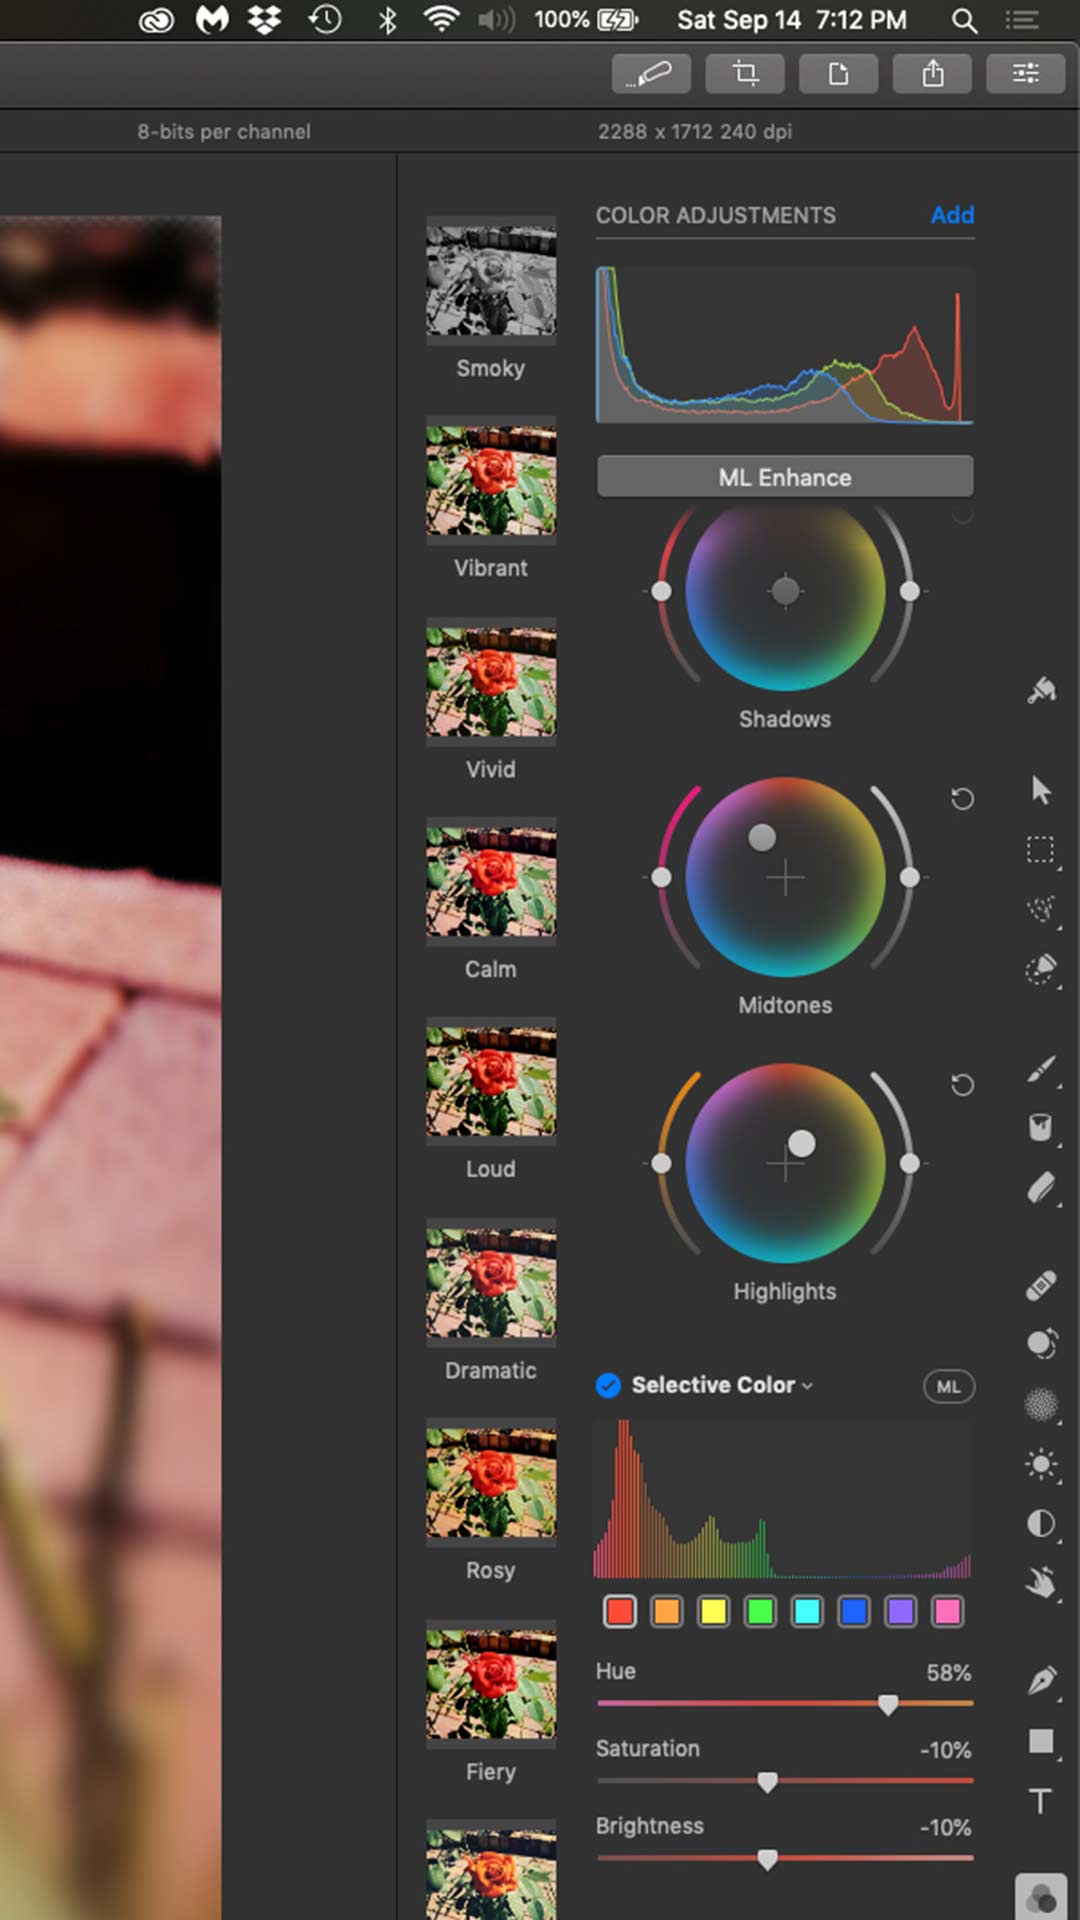Click the Shadows left arc slider handle

[x=661, y=591]
